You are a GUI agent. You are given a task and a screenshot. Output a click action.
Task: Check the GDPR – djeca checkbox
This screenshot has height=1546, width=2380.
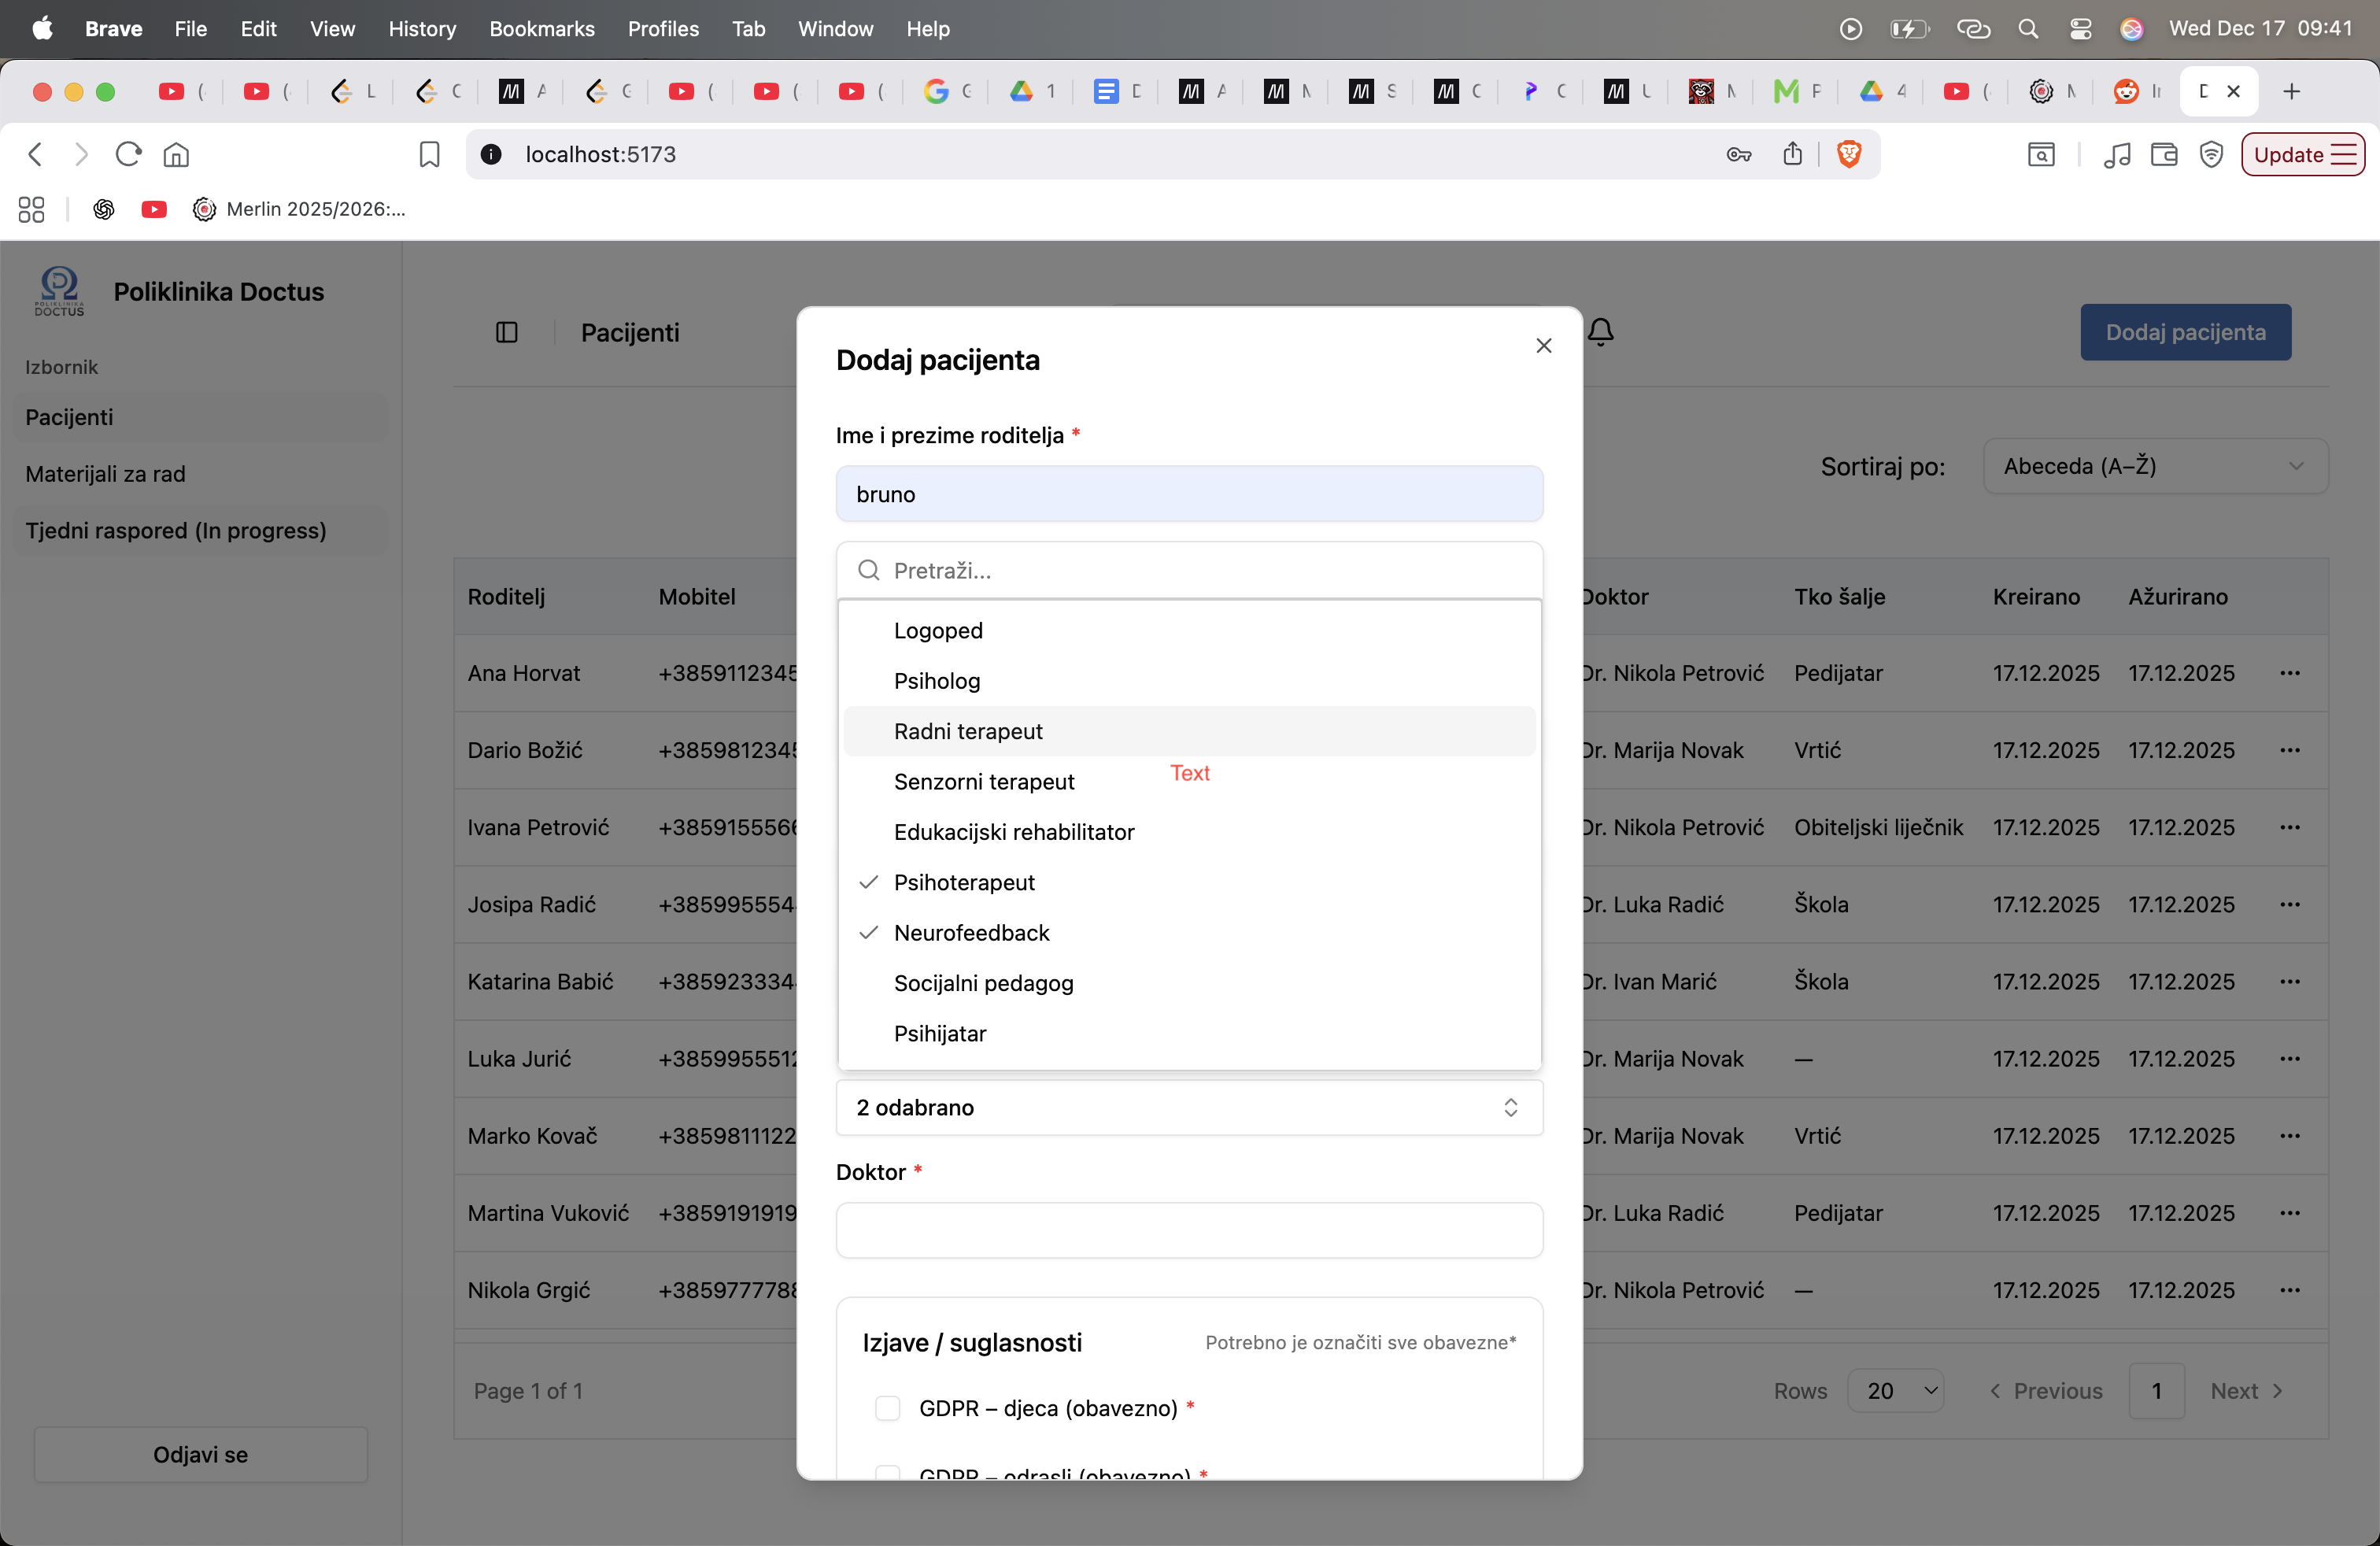887,1408
